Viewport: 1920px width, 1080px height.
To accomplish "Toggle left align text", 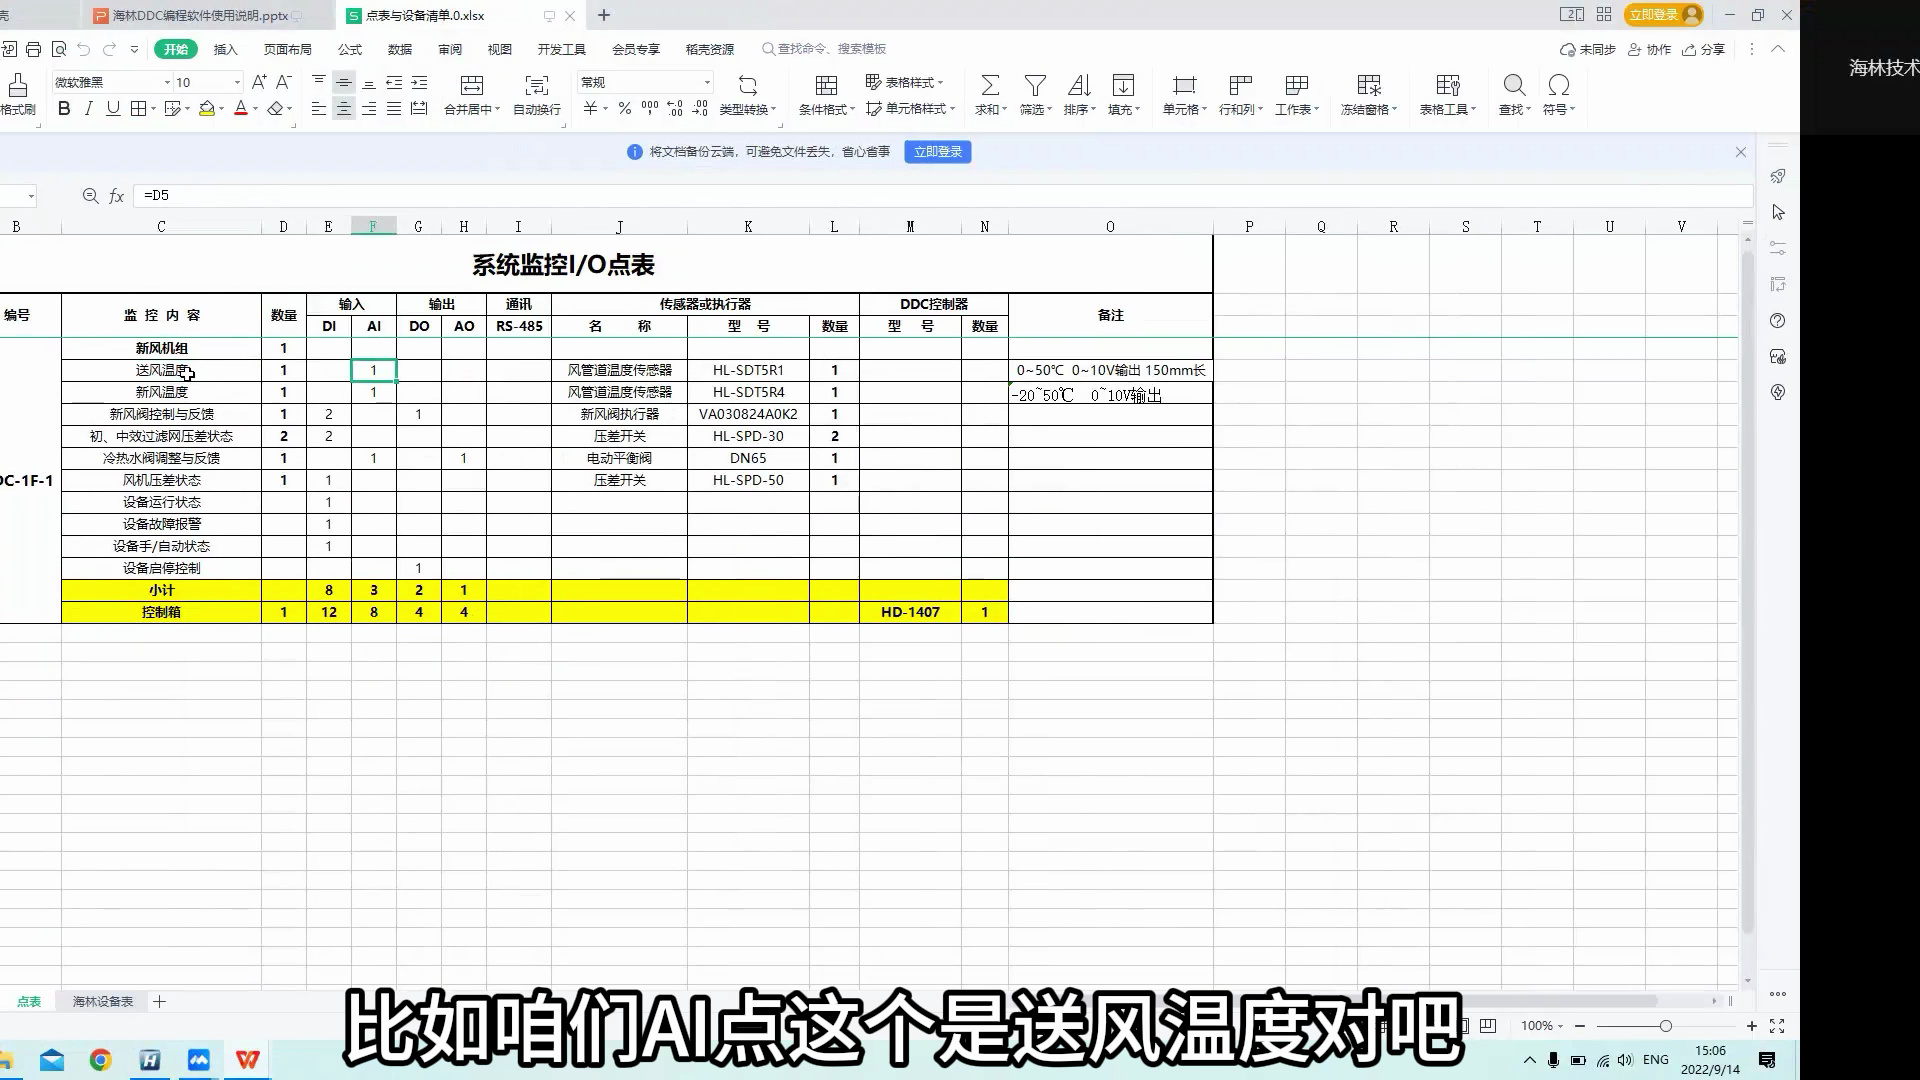I will click(x=319, y=109).
